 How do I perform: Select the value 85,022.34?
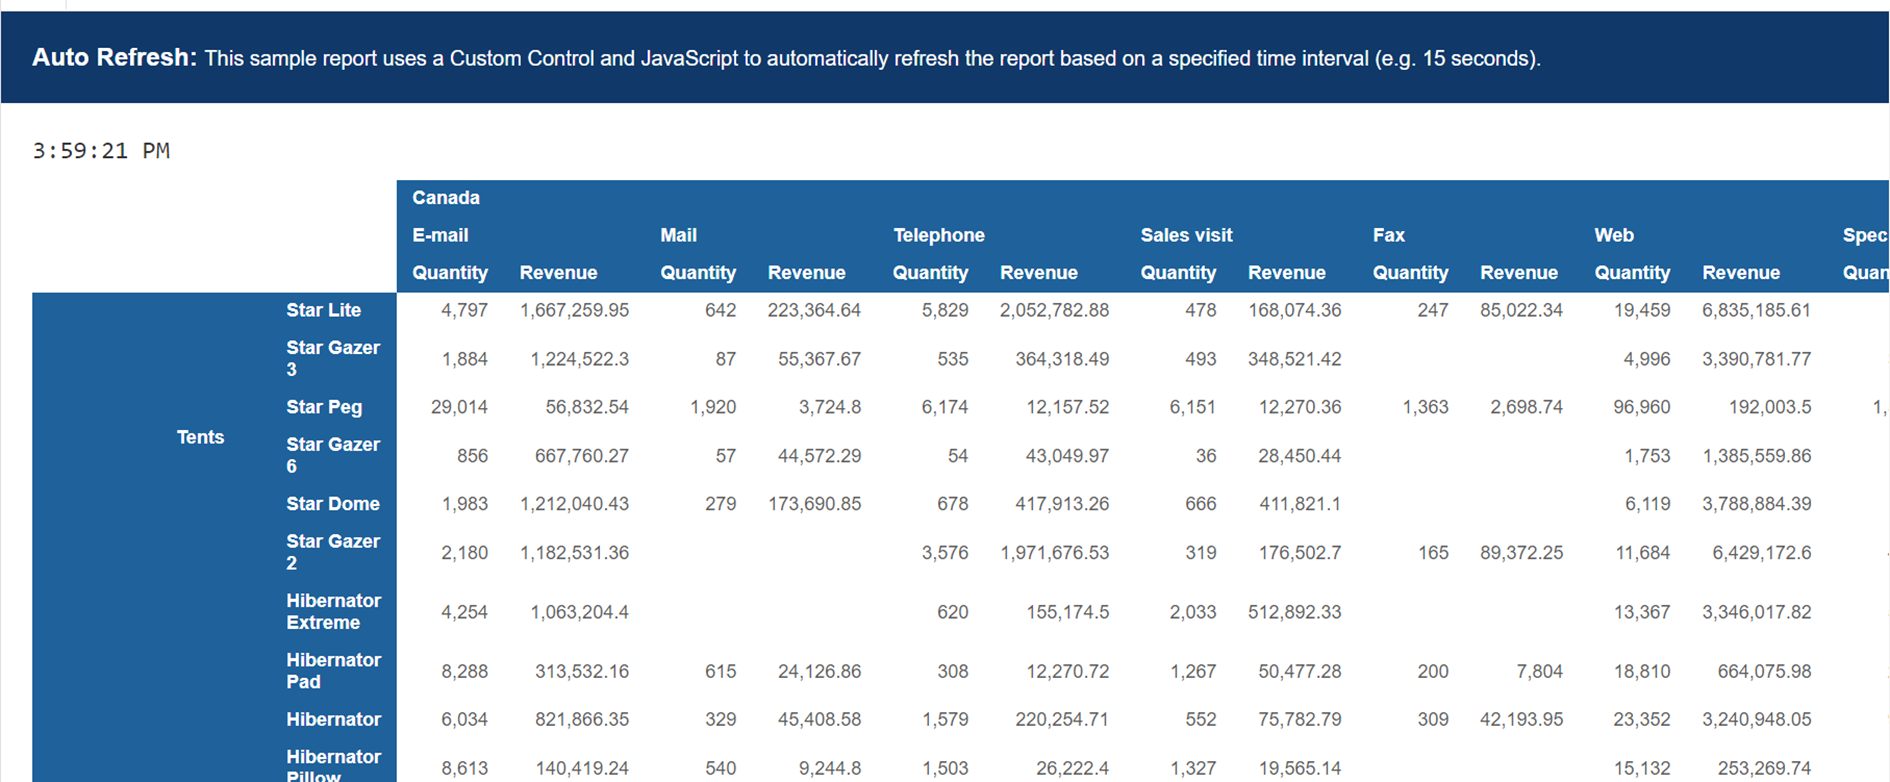click(x=1521, y=310)
